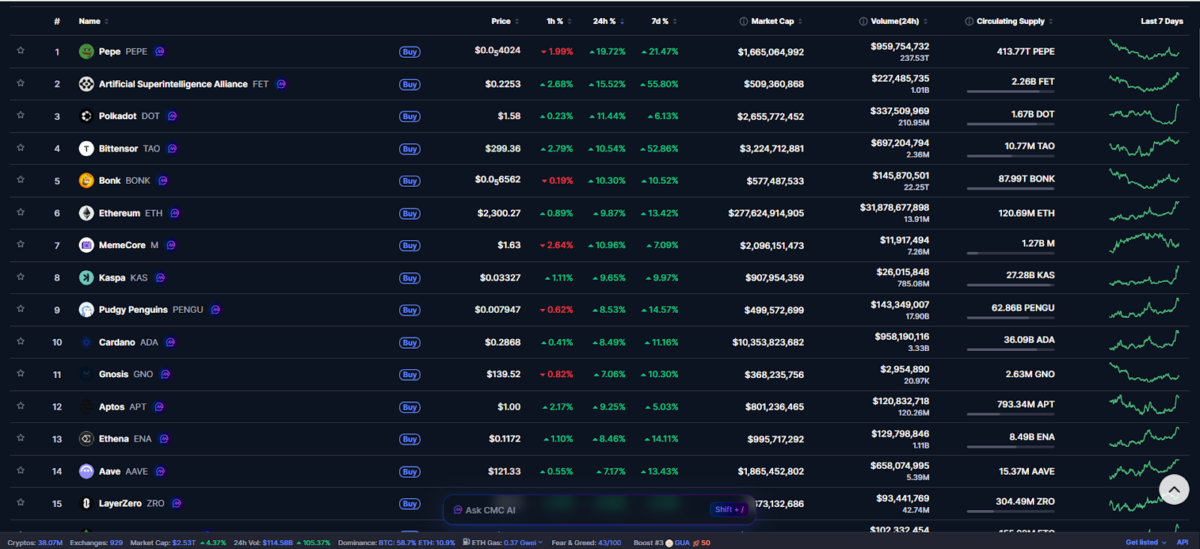
Task: Click the Buy button for Ethereum
Action: point(409,213)
